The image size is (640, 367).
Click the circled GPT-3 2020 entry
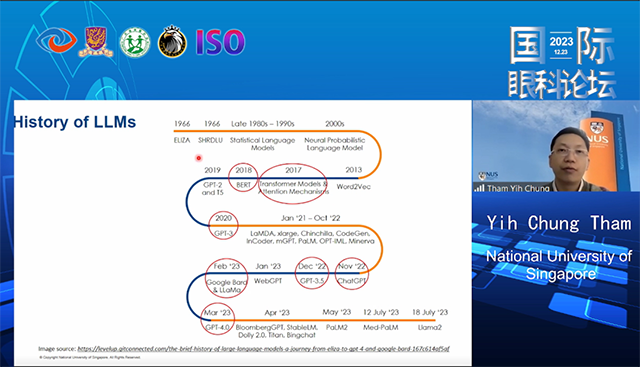tap(223, 225)
